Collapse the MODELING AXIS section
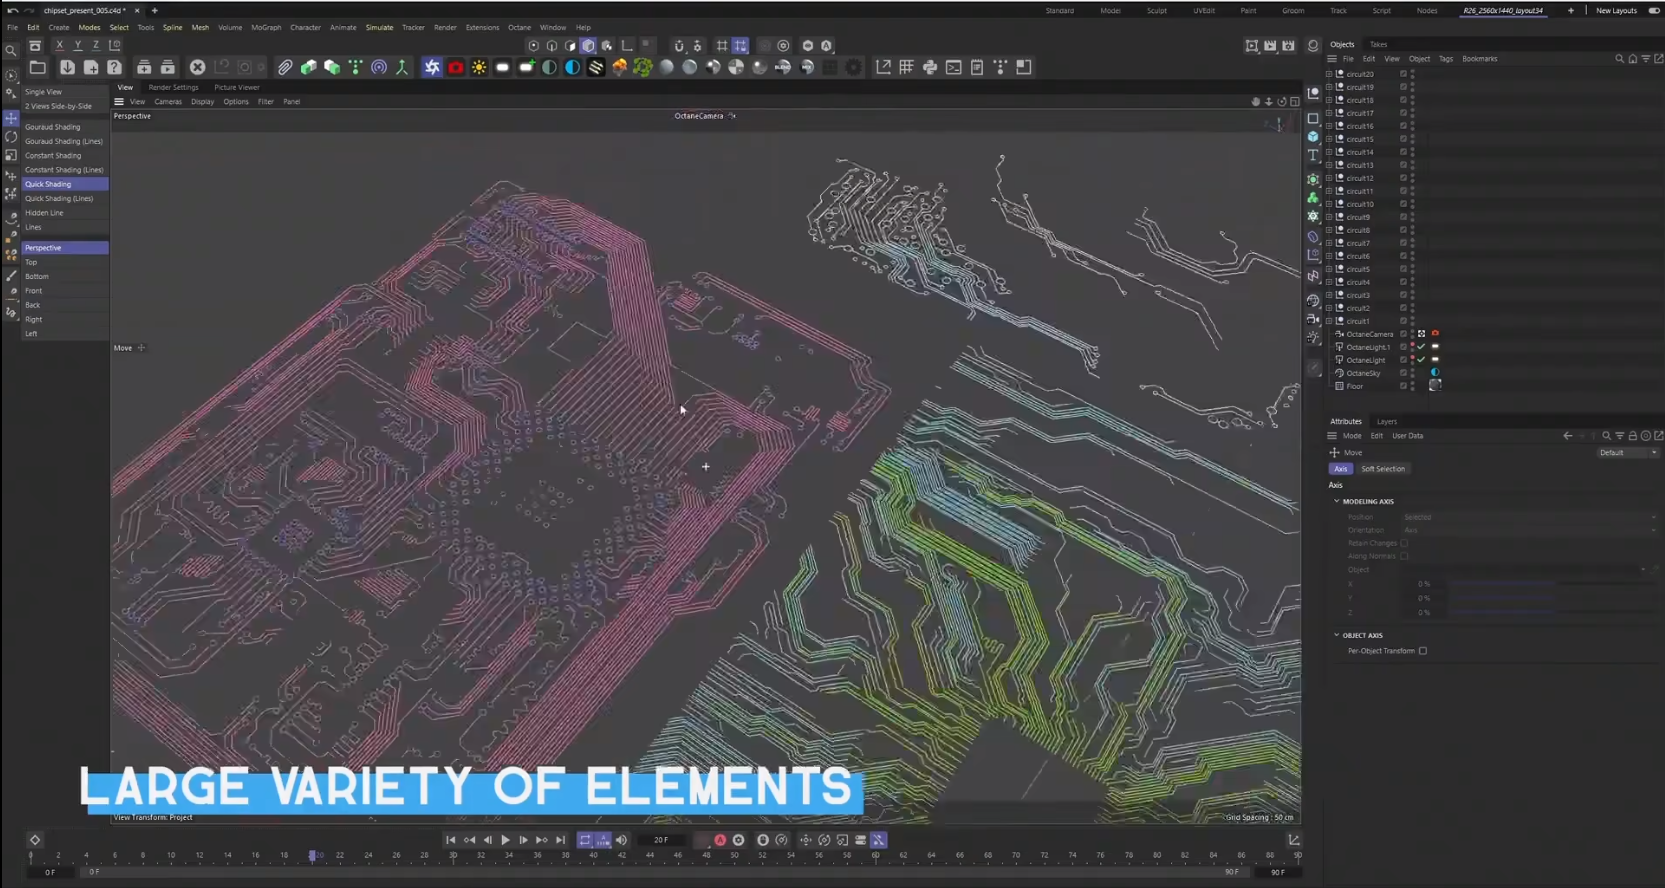1665x888 pixels. click(1336, 501)
